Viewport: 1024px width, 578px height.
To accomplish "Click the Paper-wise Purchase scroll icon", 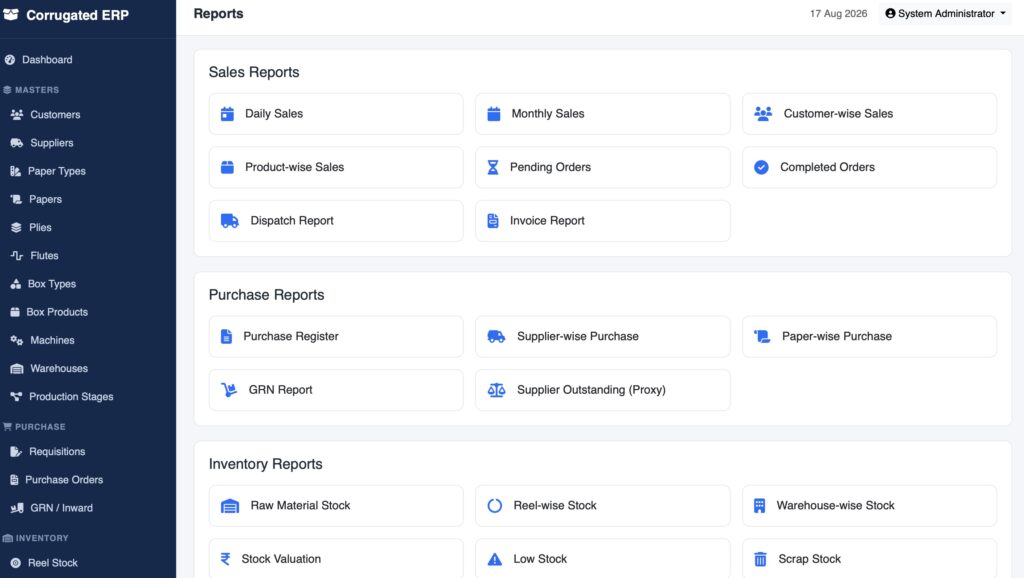I will coord(762,336).
